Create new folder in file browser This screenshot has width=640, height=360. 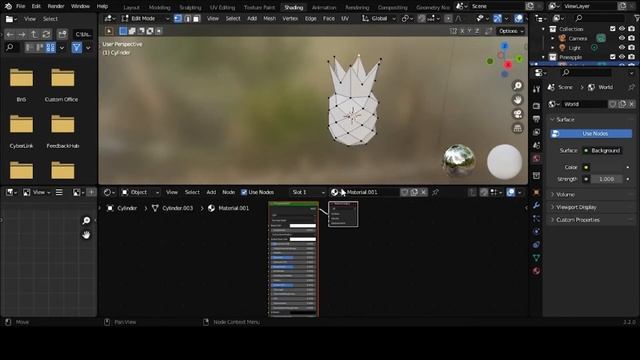pyautogui.click(x=62, y=34)
